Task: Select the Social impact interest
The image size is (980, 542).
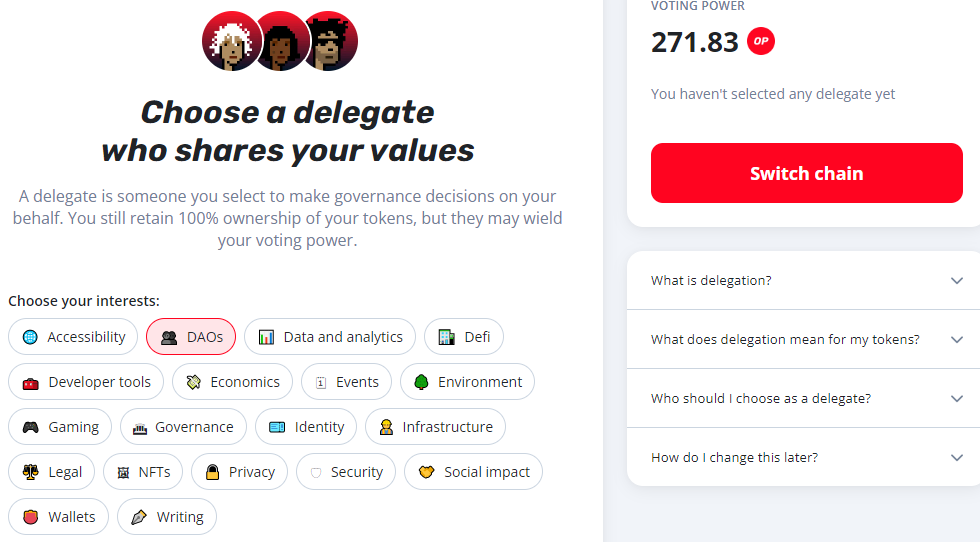Action: (474, 472)
